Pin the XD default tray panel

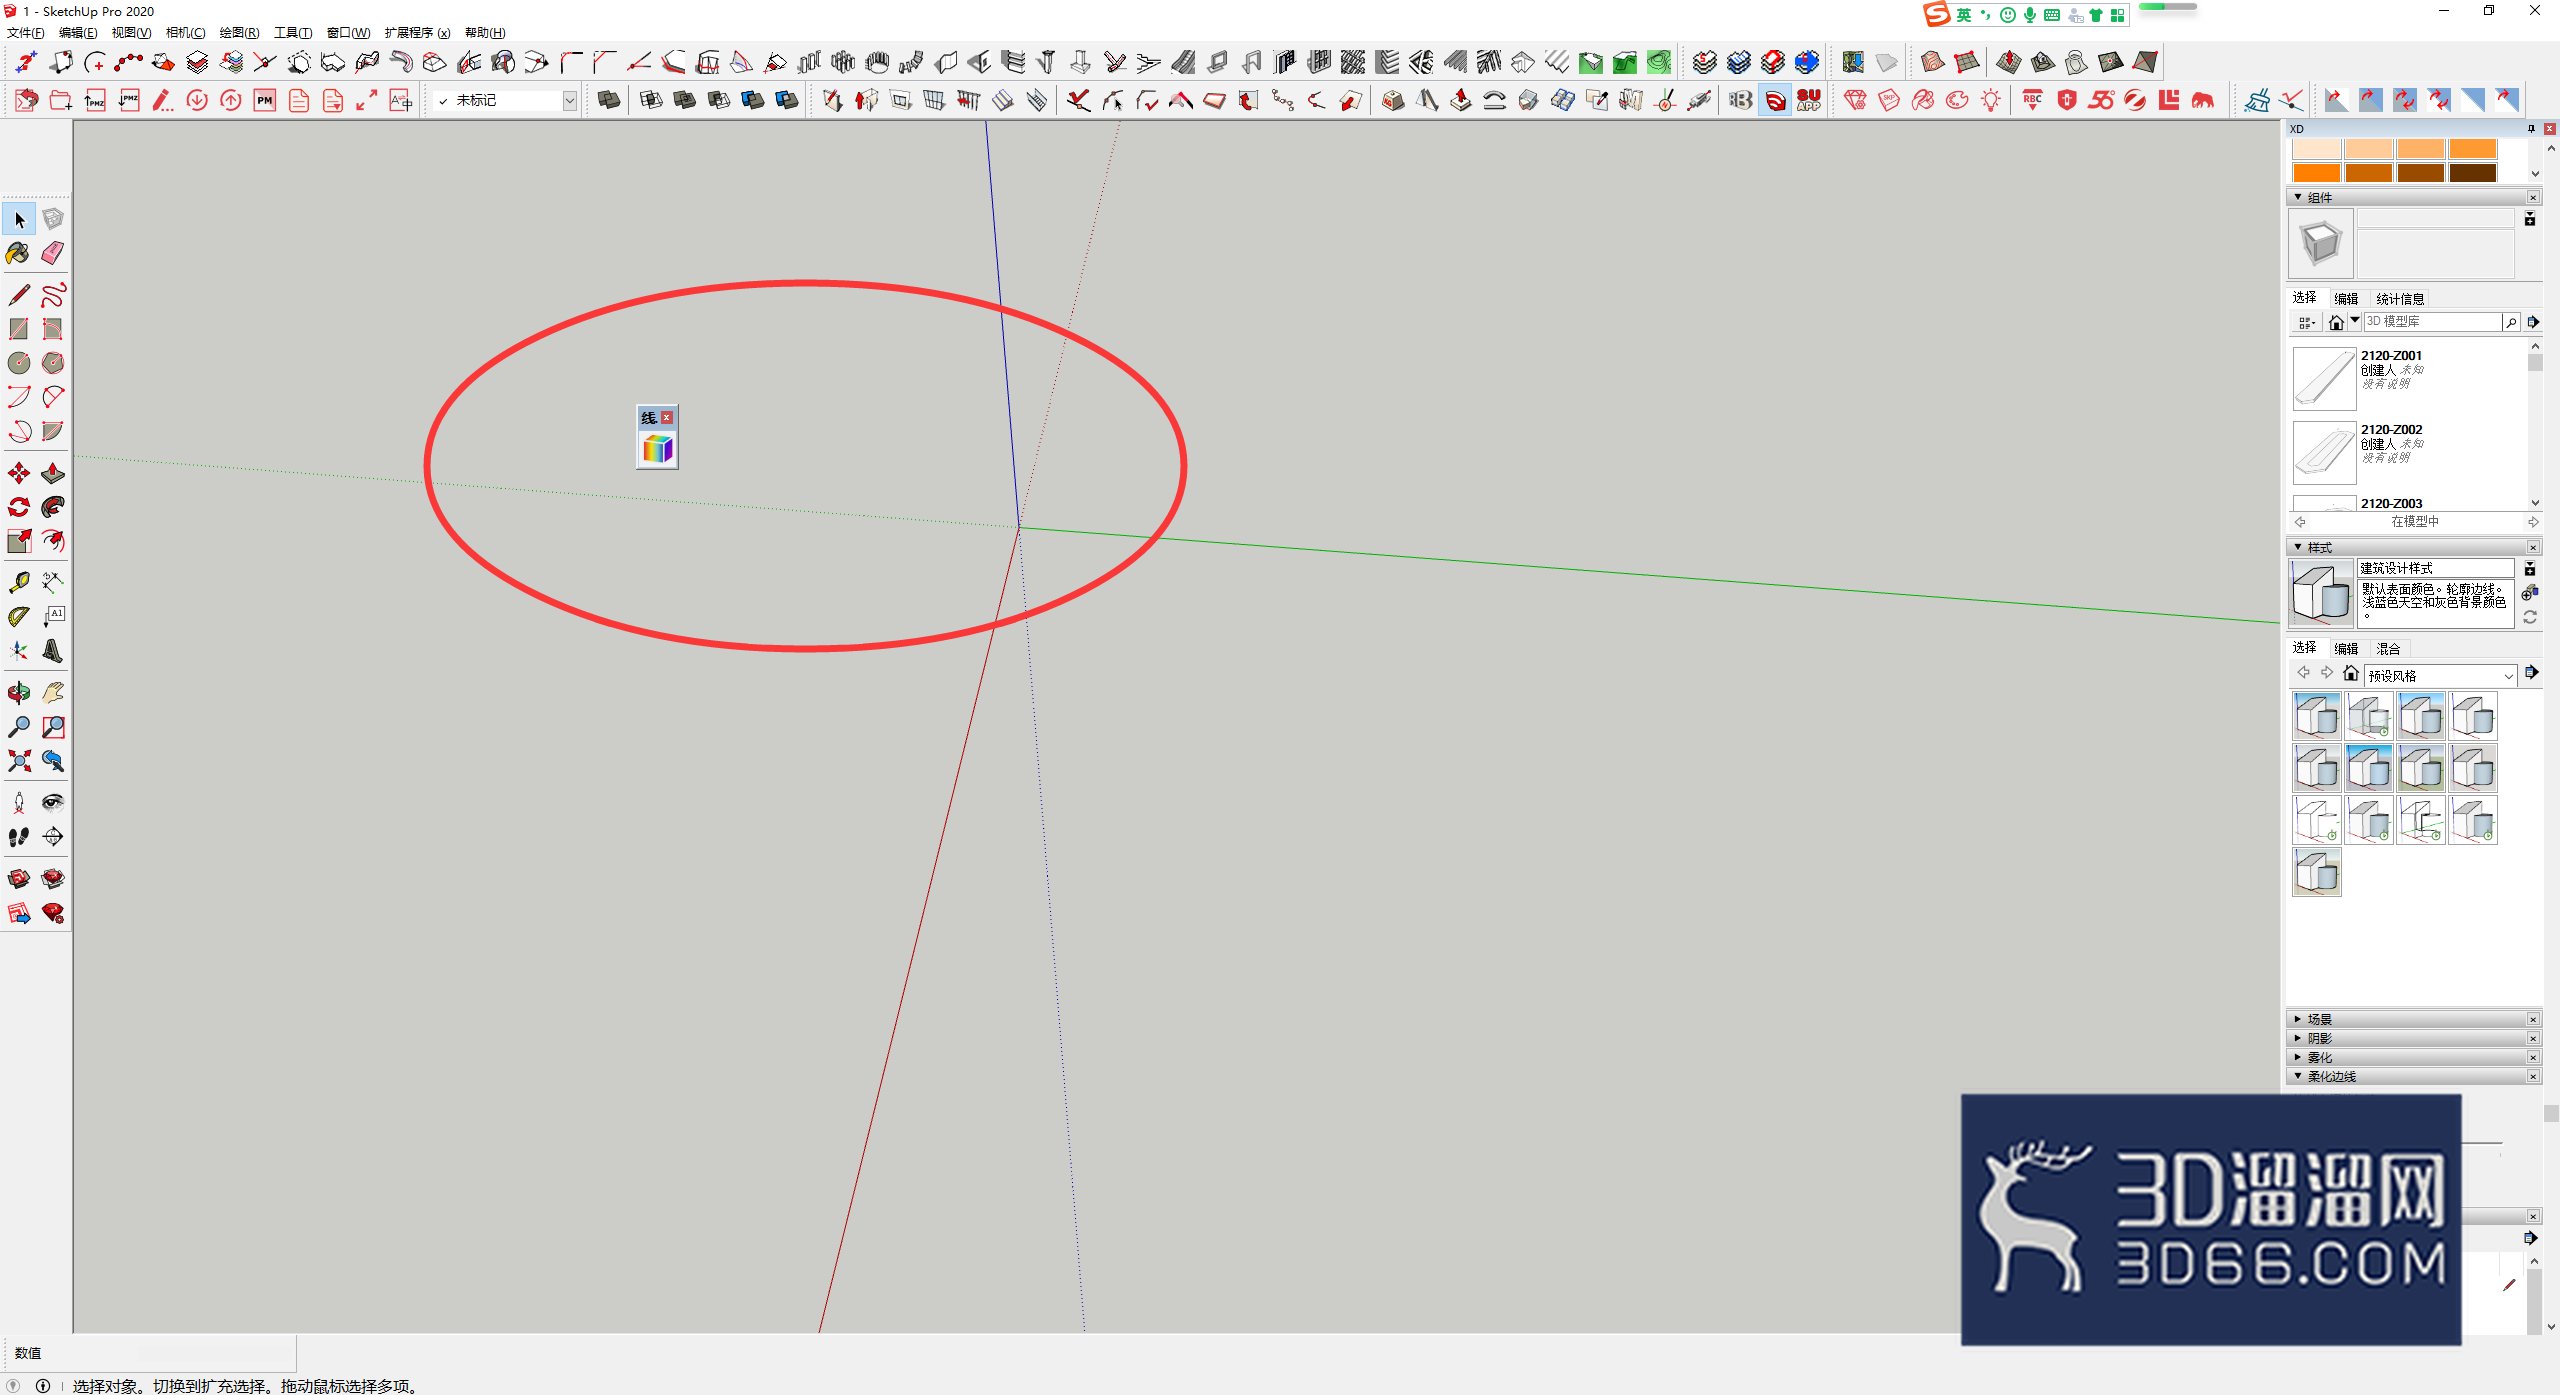point(2531,128)
